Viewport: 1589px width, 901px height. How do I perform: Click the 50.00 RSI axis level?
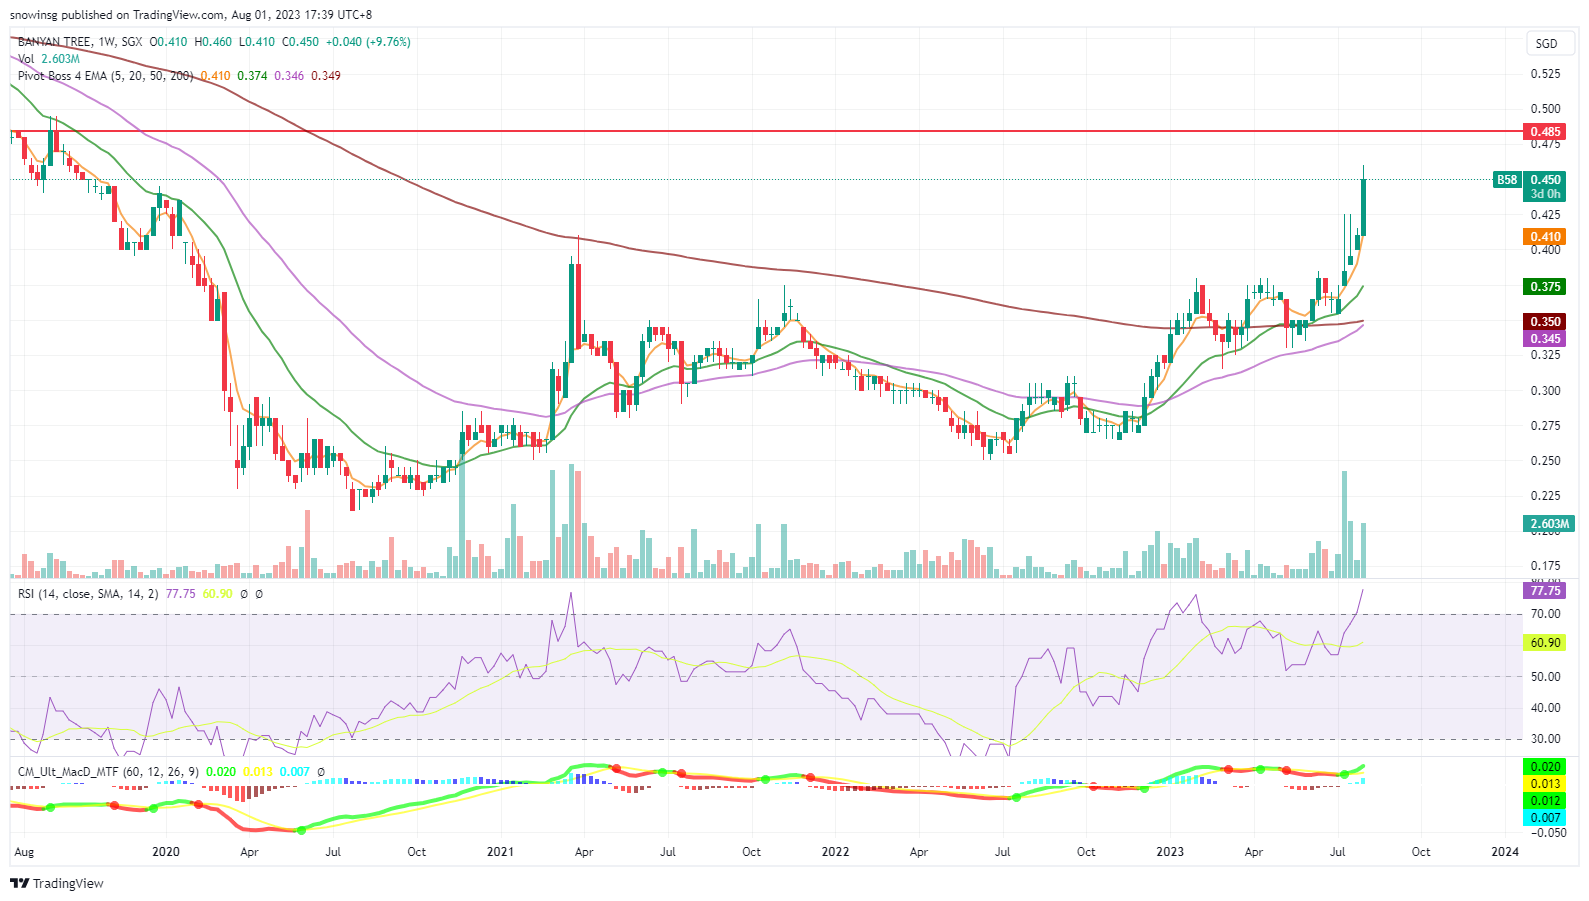1545,677
